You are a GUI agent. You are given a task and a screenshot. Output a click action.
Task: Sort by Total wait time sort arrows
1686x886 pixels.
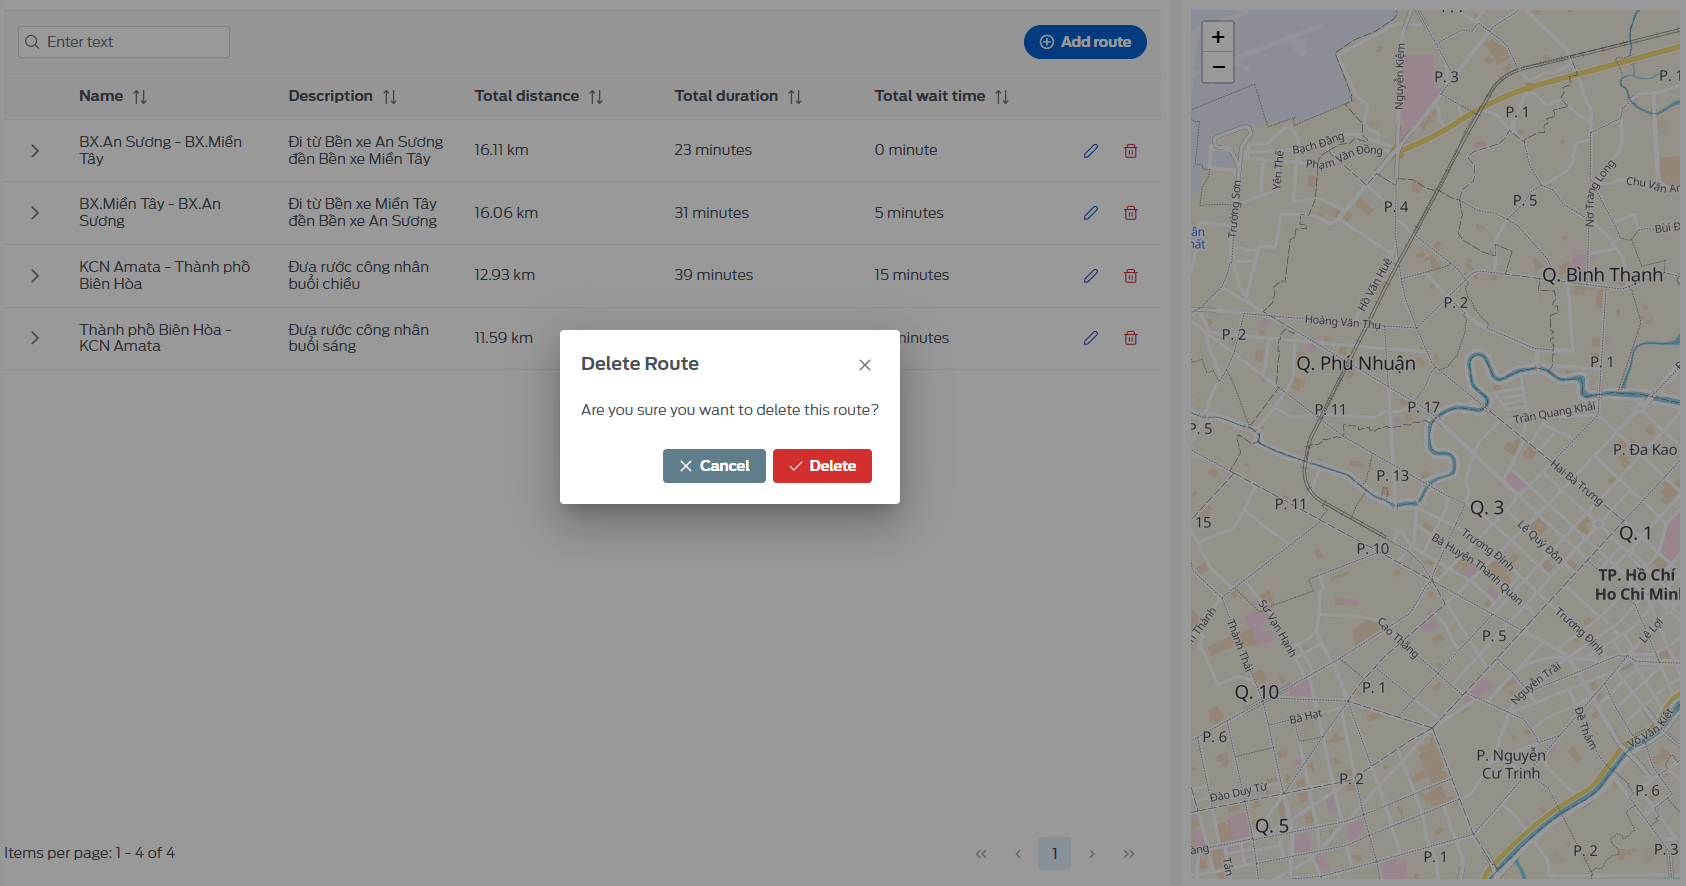(x=1002, y=97)
